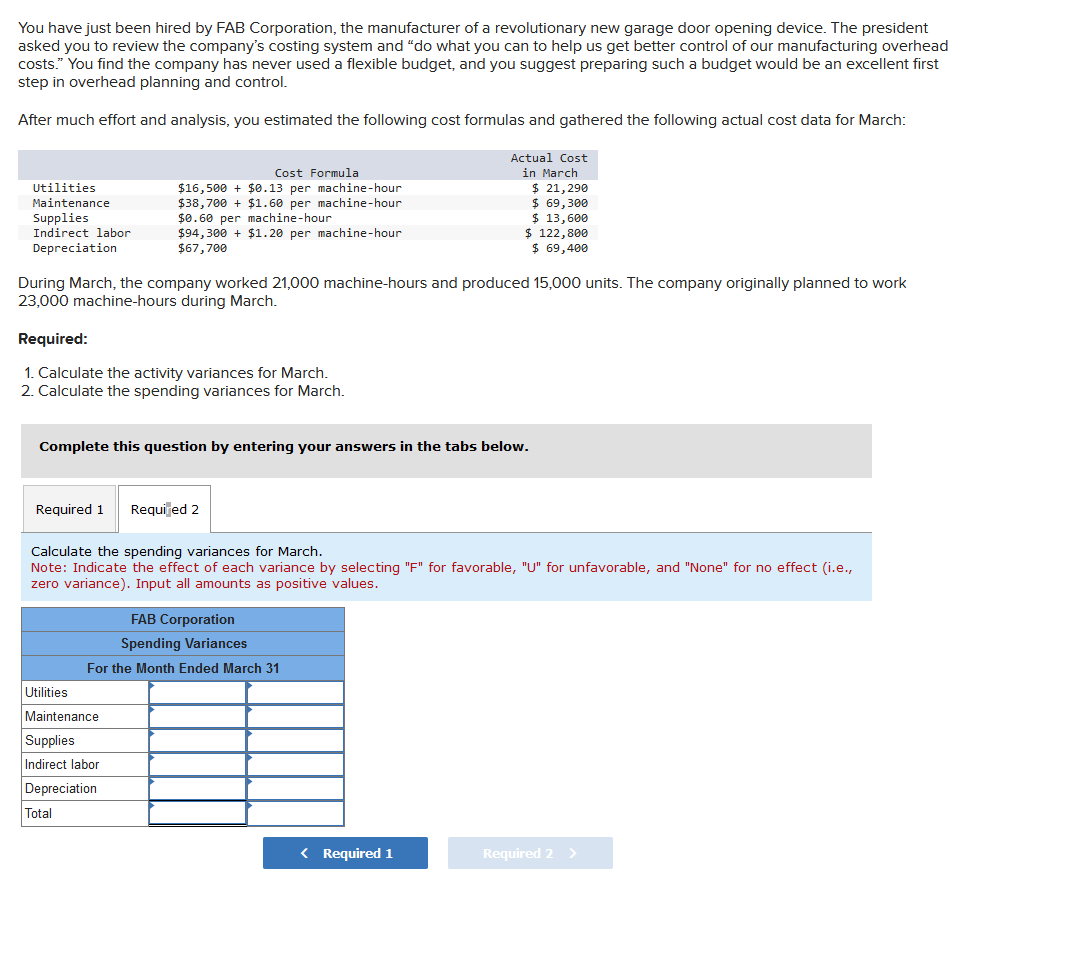This screenshot has height=959, width=1075.
Task: Click the Depreciation amount input cell
Action: coord(197,788)
